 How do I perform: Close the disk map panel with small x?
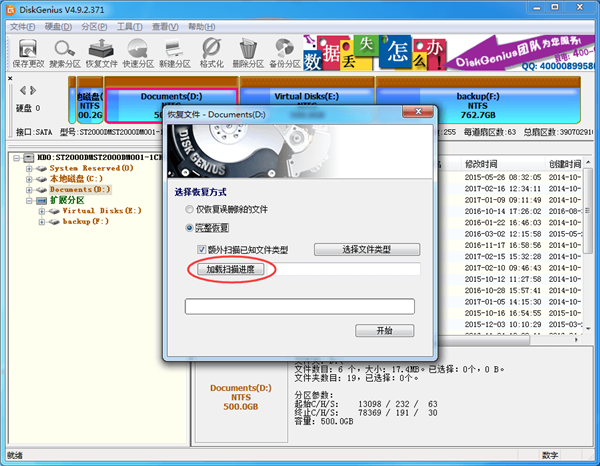[x=10, y=78]
